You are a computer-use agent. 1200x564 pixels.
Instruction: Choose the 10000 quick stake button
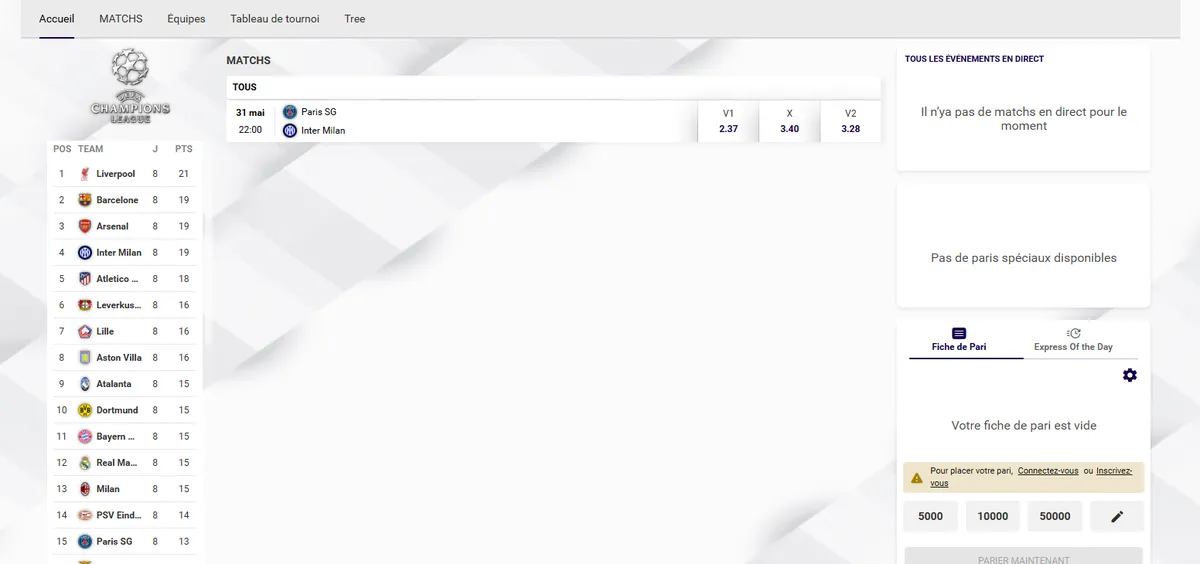(992, 516)
